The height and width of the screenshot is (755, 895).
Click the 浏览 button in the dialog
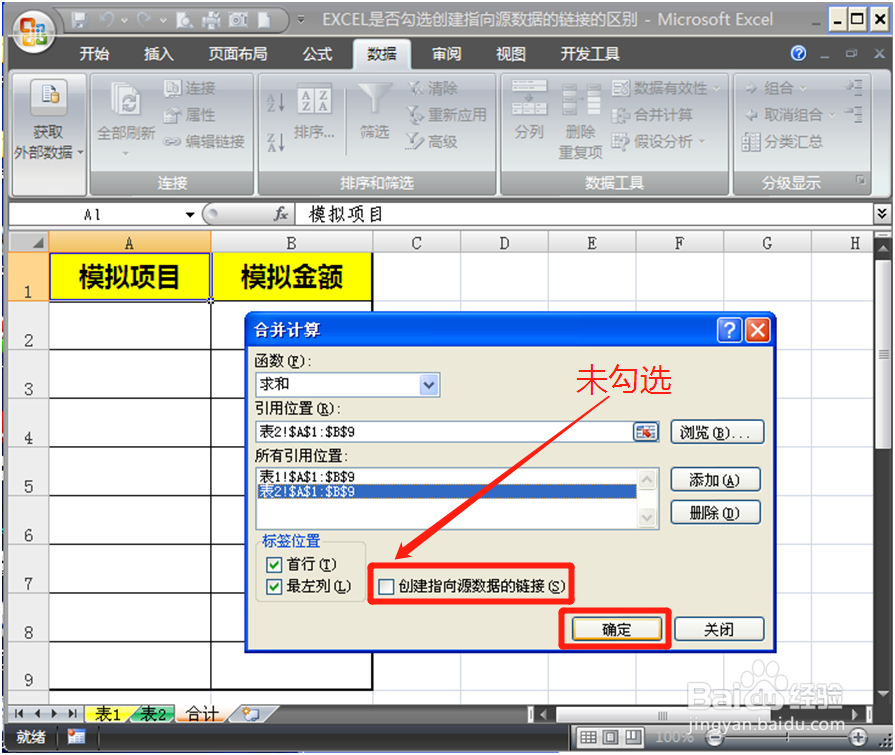pyautogui.click(x=716, y=431)
